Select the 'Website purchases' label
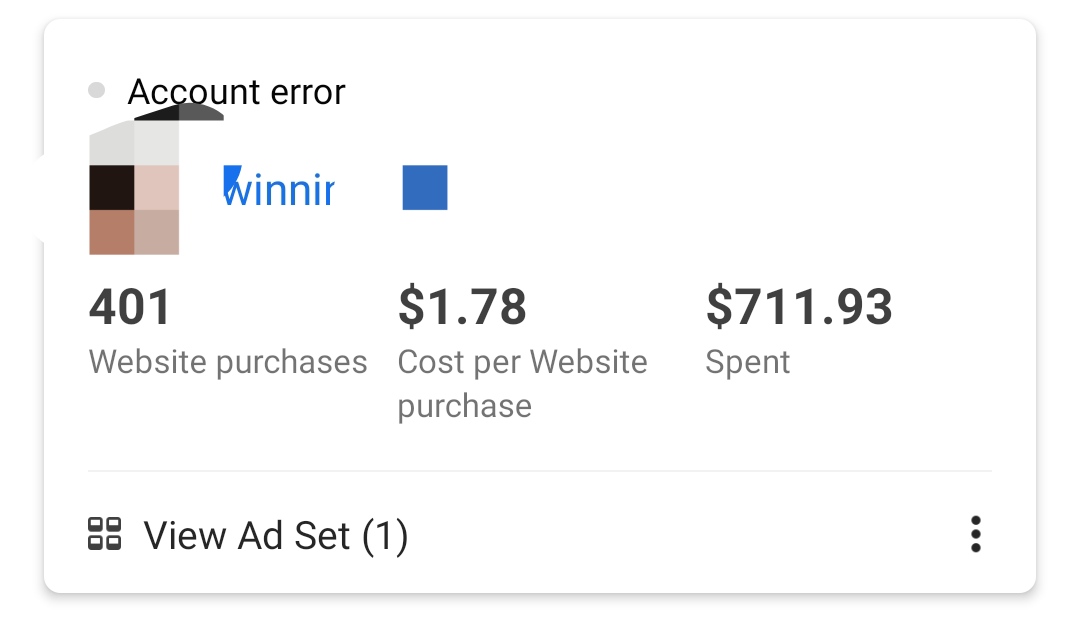The image size is (1080, 617). pos(228,361)
